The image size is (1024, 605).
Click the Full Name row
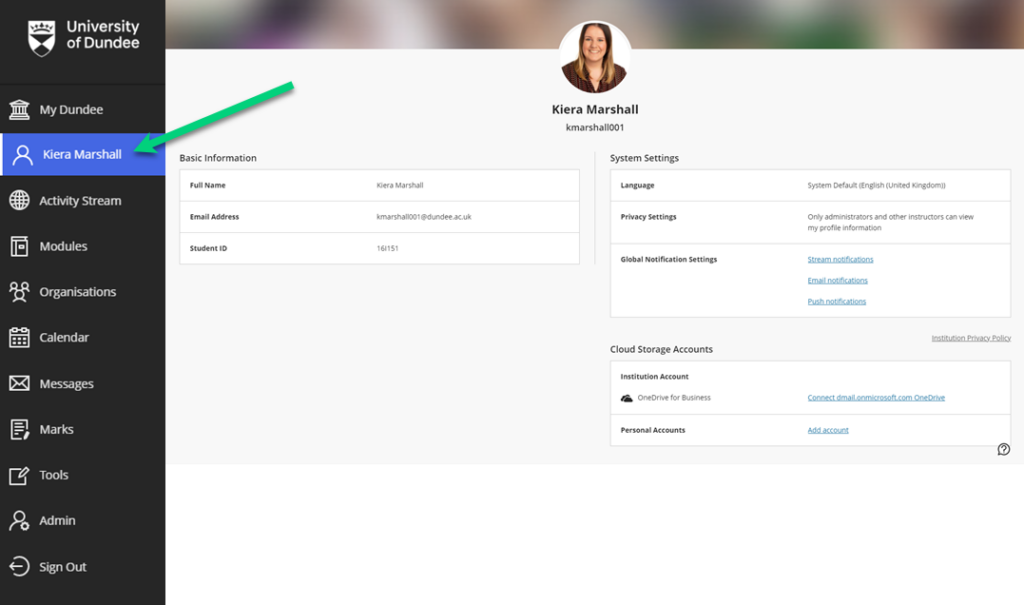pyautogui.click(x=379, y=186)
